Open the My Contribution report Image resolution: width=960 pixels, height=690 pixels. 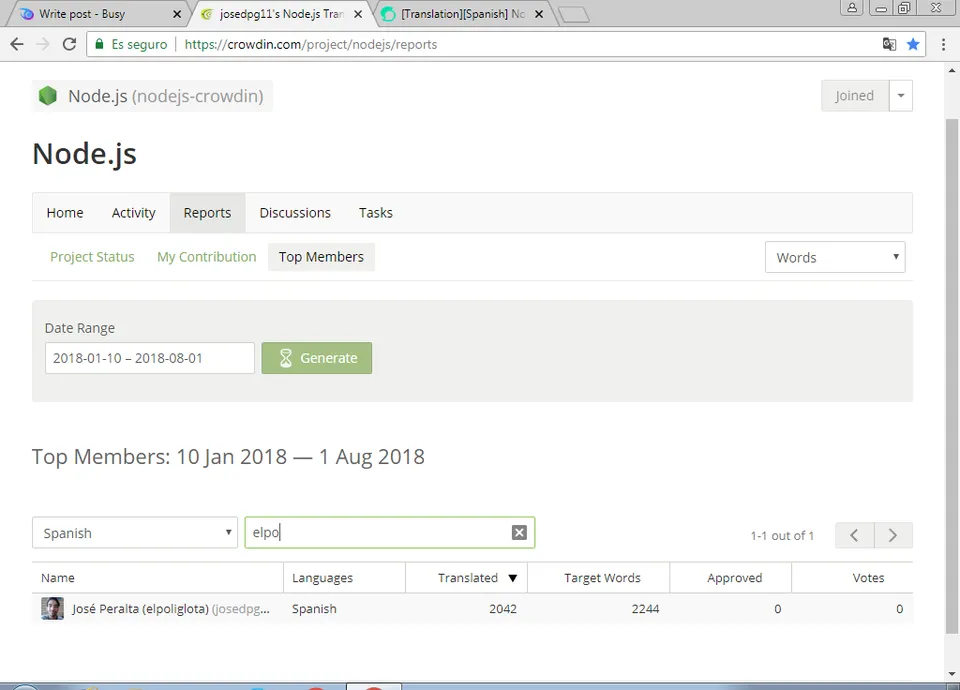(x=207, y=257)
